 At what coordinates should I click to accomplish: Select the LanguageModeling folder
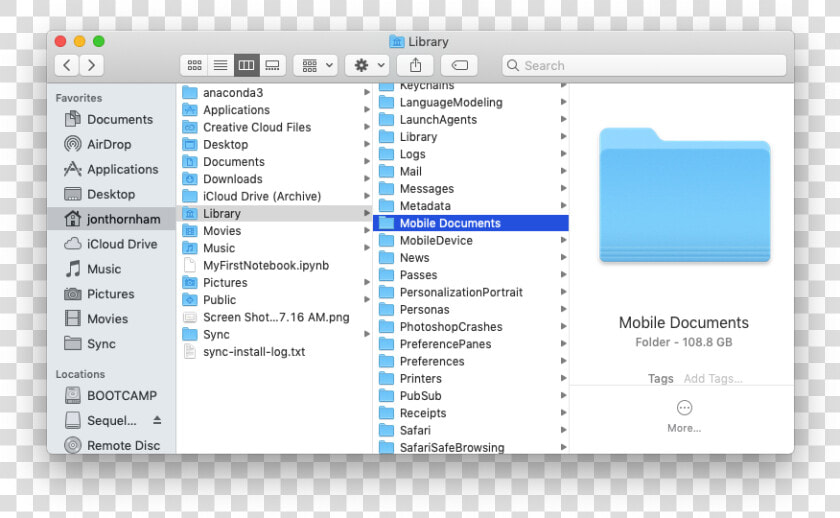pos(471,102)
